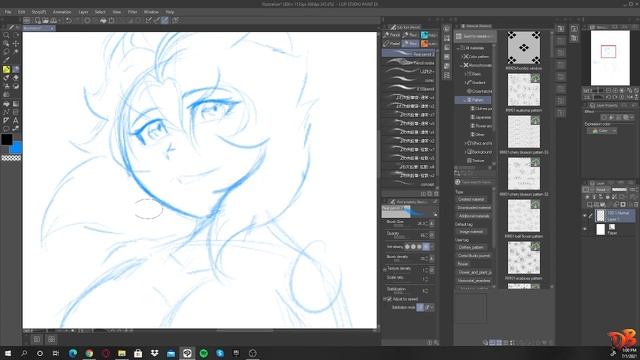Screen dimensions: 640x360
Task: Select the second Stabilization mode pen button
Action: (427, 307)
